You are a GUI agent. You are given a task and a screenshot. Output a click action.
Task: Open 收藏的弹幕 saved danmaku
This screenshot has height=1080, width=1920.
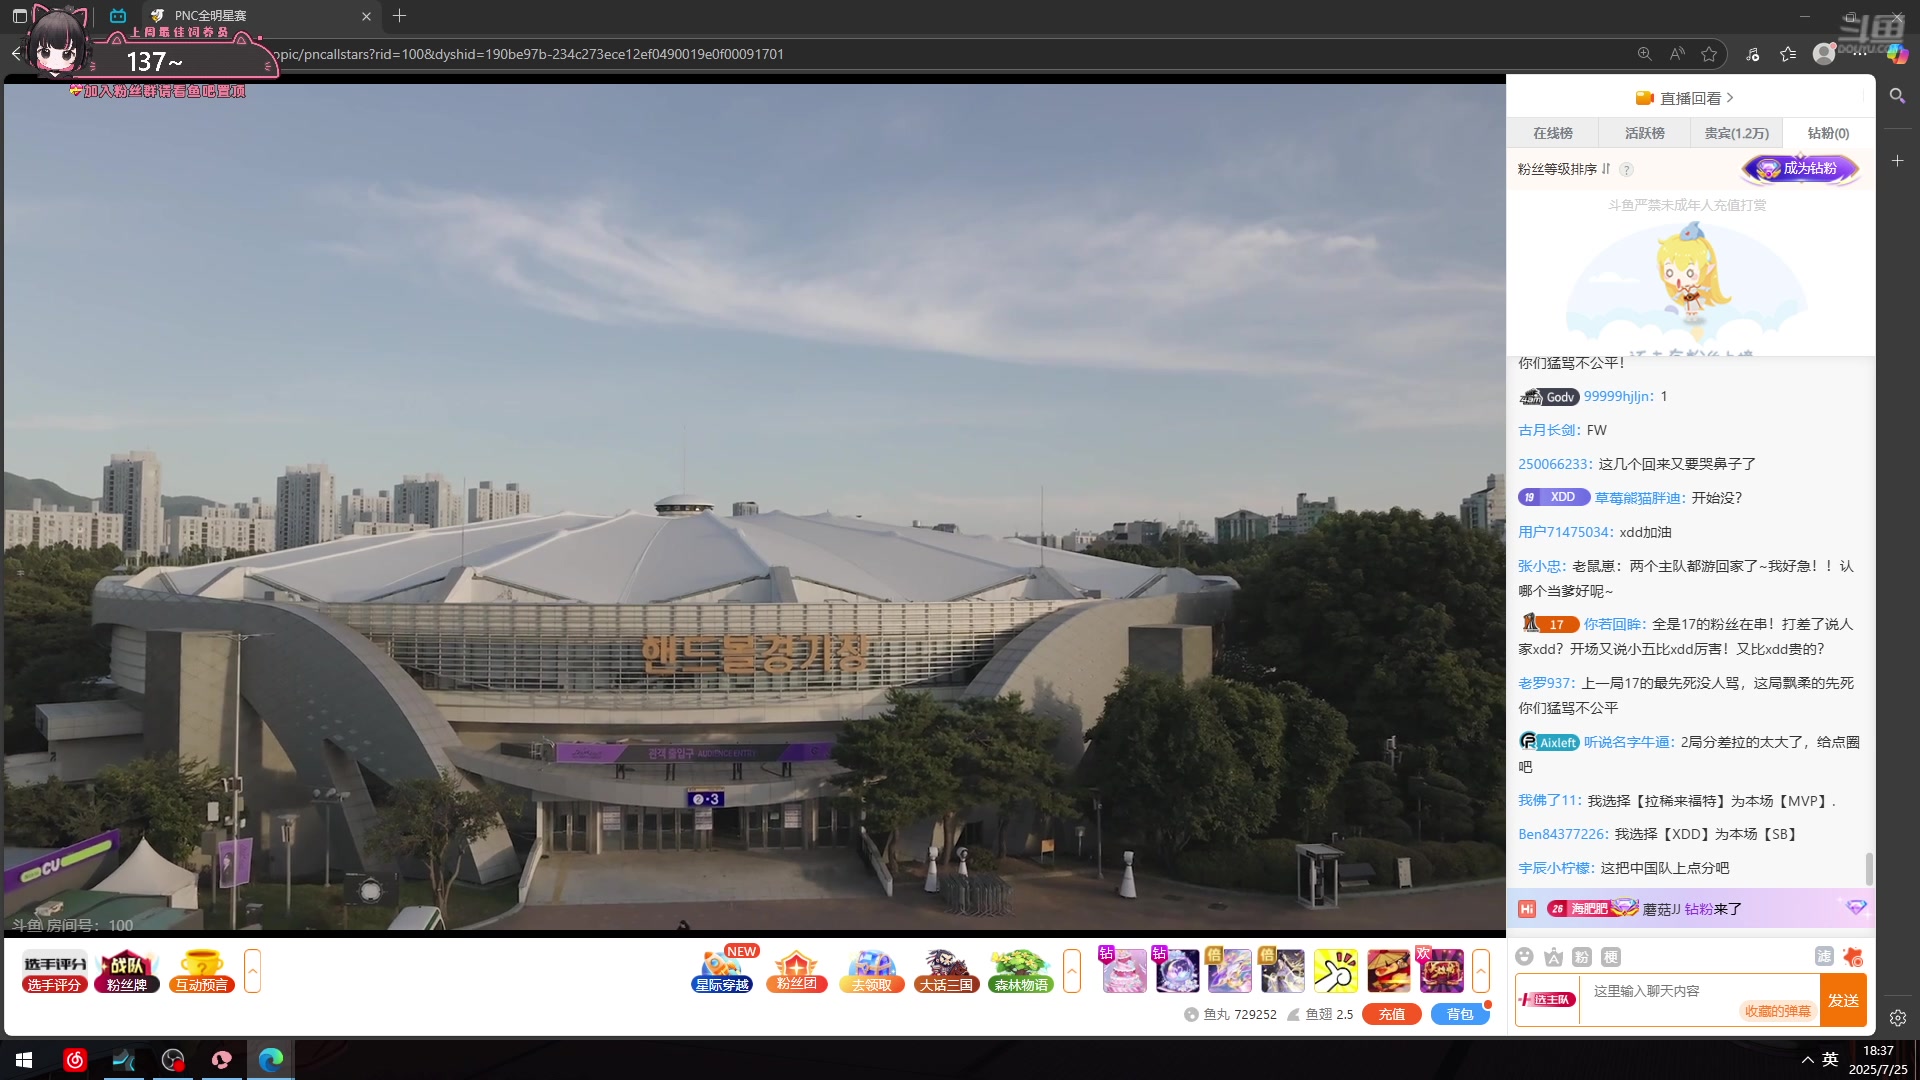[x=1778, y=1011]
